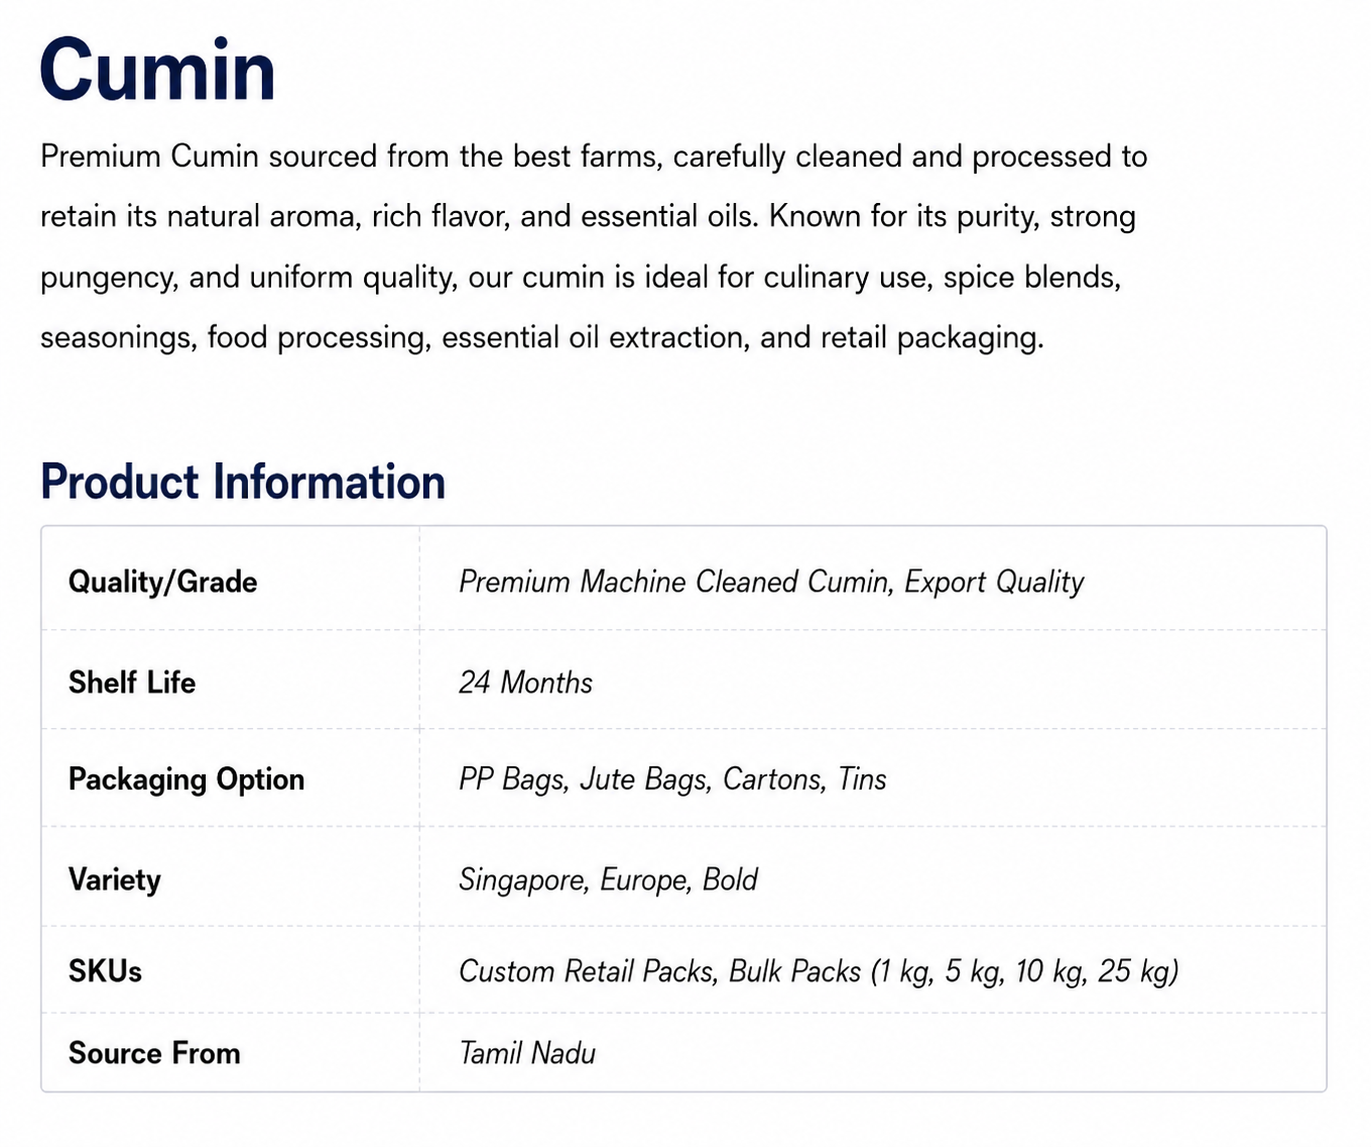The height and width of the screenshot is (1147, 1371).
Task: Click the line starting with pungency, and uniform
Action: click(581, 277)
